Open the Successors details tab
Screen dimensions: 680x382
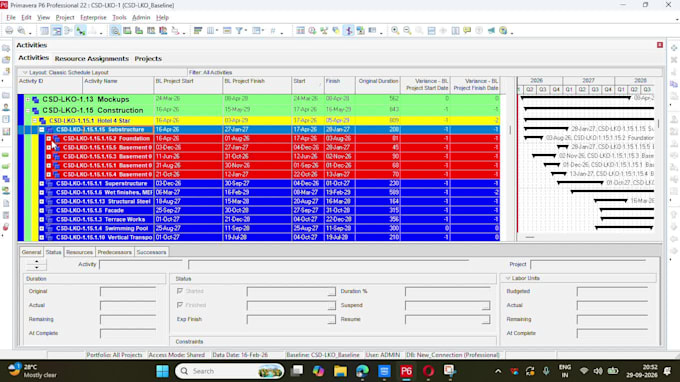point(151,252)
